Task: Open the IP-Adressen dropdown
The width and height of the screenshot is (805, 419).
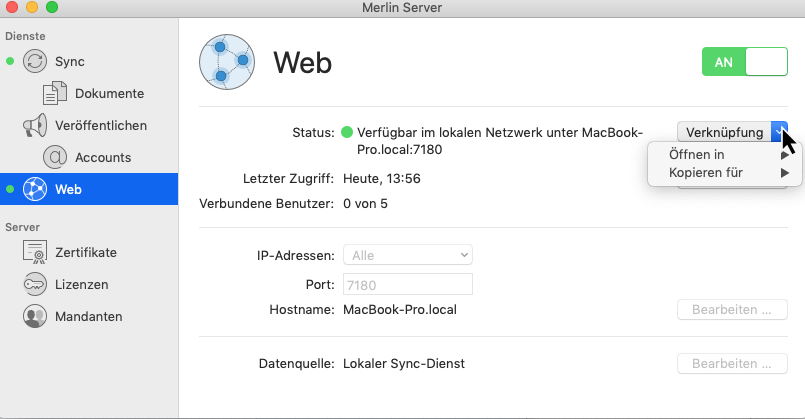Action: pyautogui.click(x=408, y=256)
